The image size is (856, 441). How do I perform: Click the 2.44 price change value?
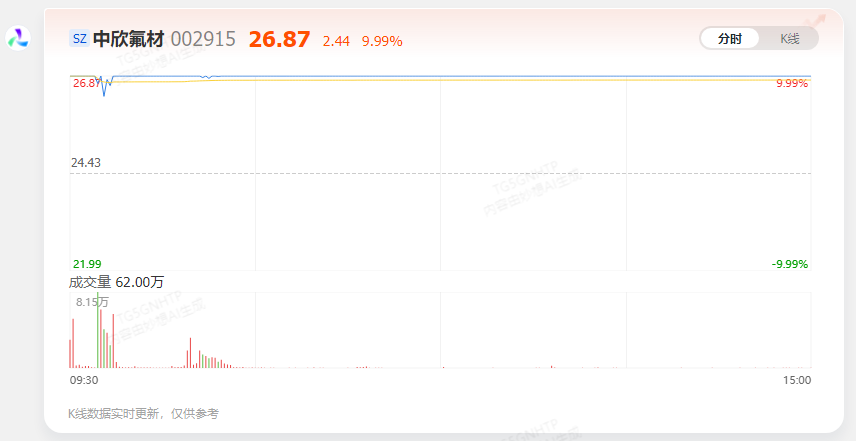point(336,41)
